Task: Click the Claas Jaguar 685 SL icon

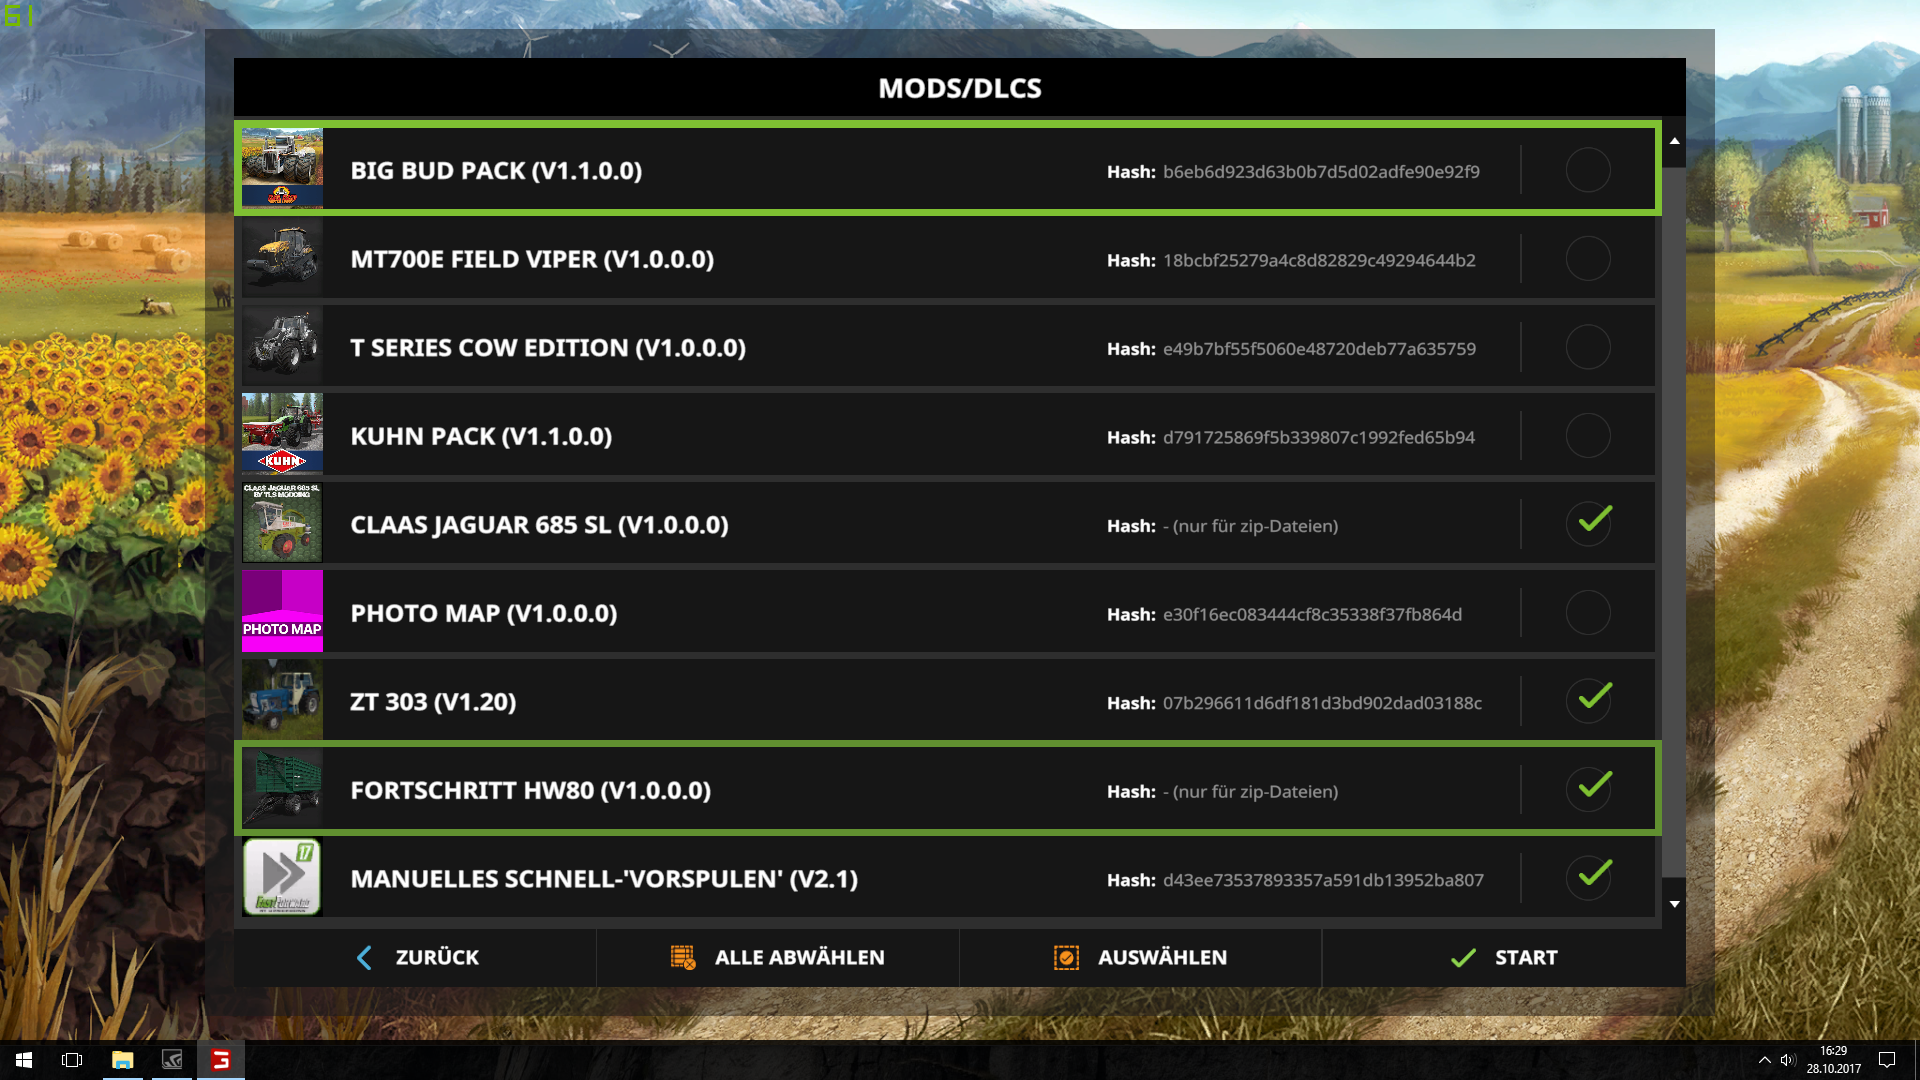Action: pyautogui.click(x=282, y=523)
